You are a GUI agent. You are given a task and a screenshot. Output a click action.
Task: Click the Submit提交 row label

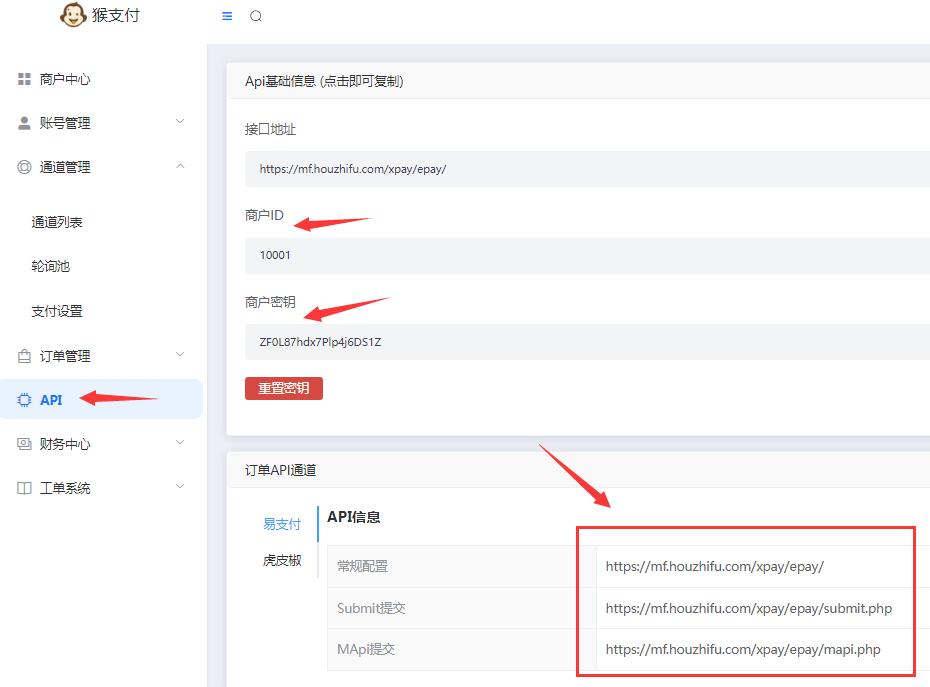pos(371,608)
